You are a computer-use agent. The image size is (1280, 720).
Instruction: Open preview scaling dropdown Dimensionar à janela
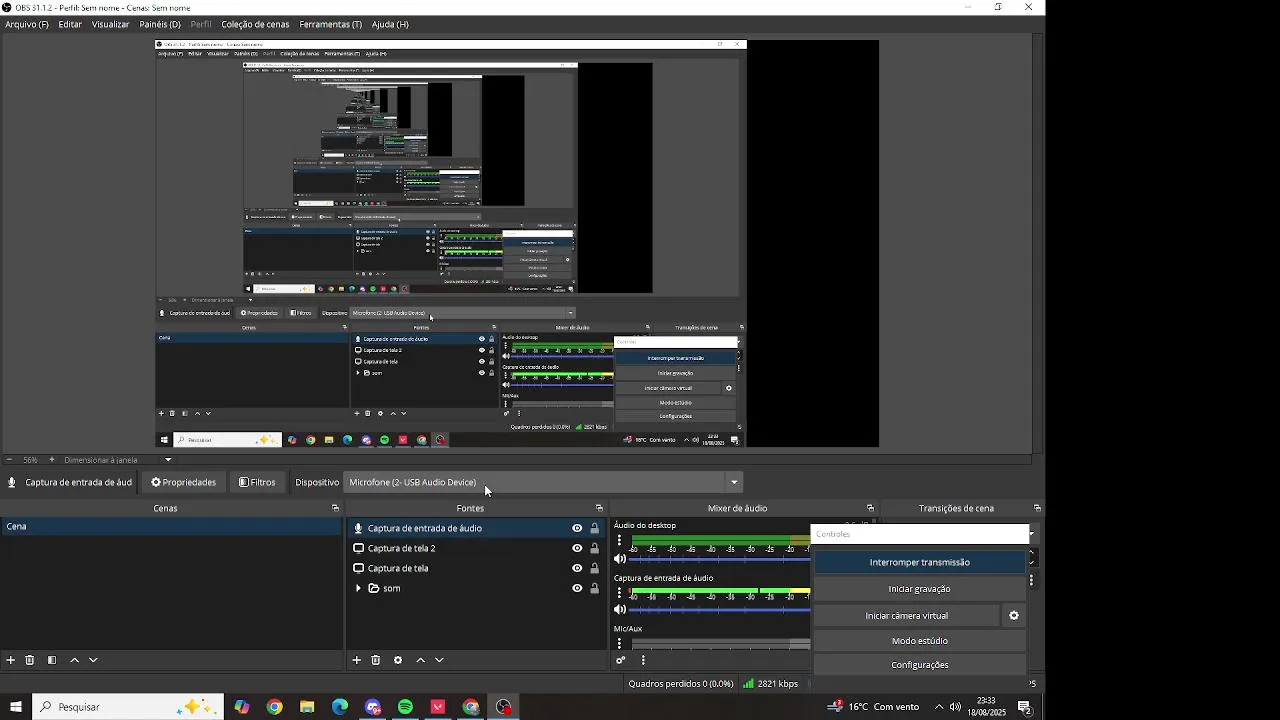(118, 460)
